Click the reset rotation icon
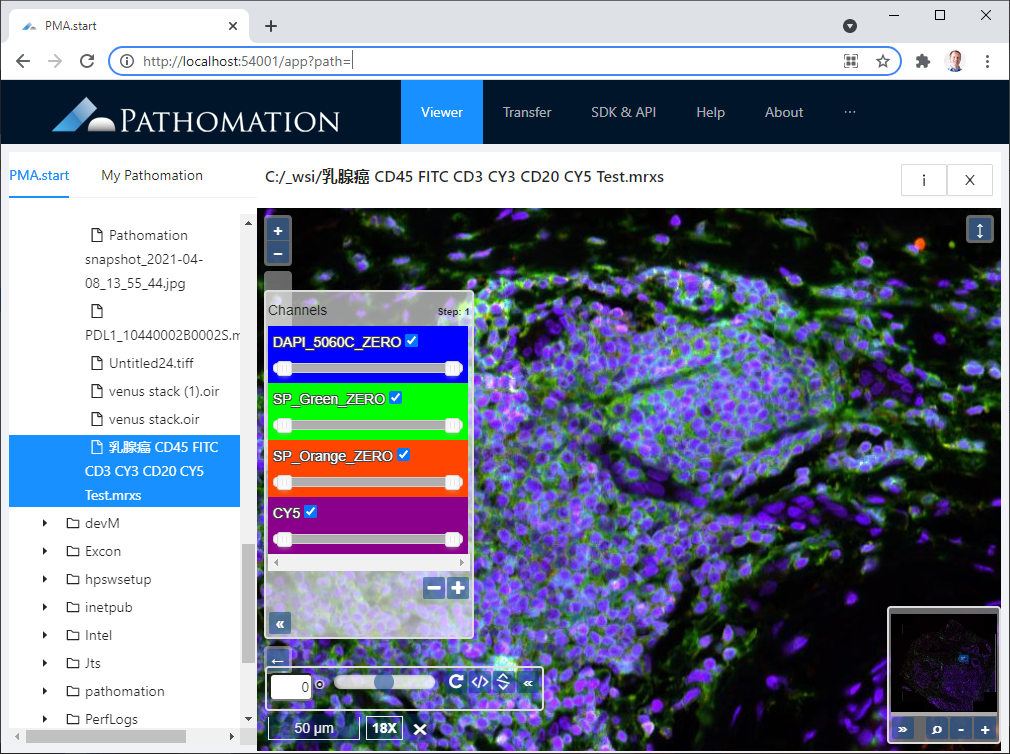 456,682
